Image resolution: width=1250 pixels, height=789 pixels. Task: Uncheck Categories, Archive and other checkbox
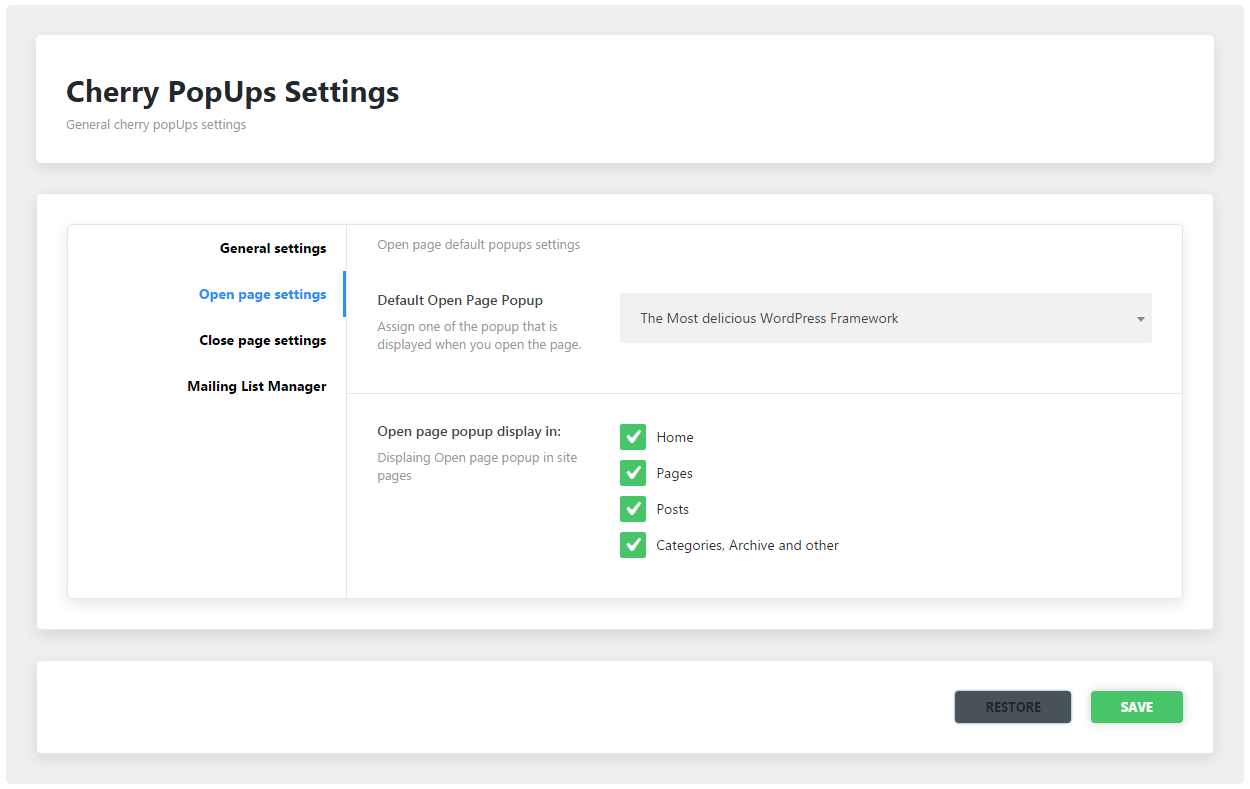(x=633, y=545)
